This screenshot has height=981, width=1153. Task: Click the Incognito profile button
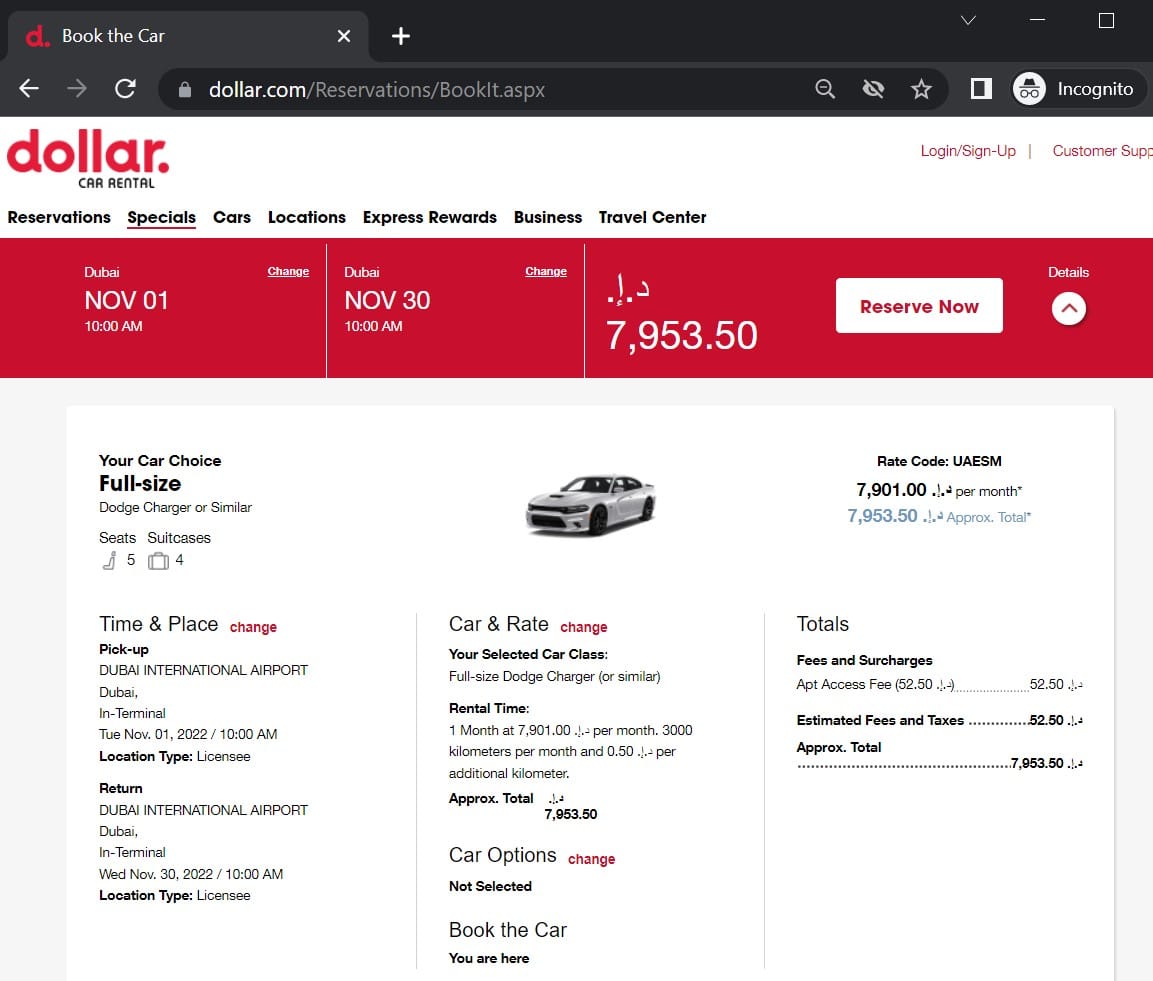pos(1077,89)
